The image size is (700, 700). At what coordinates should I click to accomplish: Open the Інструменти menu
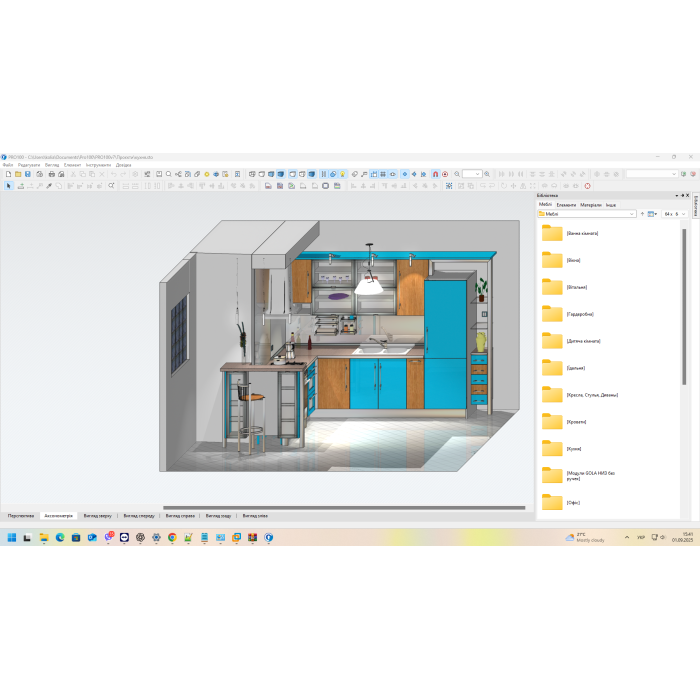pos(98,165)
